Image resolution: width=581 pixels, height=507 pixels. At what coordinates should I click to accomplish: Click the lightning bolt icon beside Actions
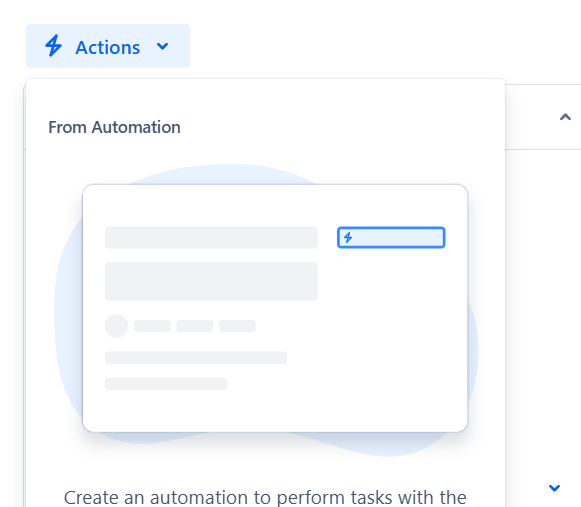coord(53,46)
